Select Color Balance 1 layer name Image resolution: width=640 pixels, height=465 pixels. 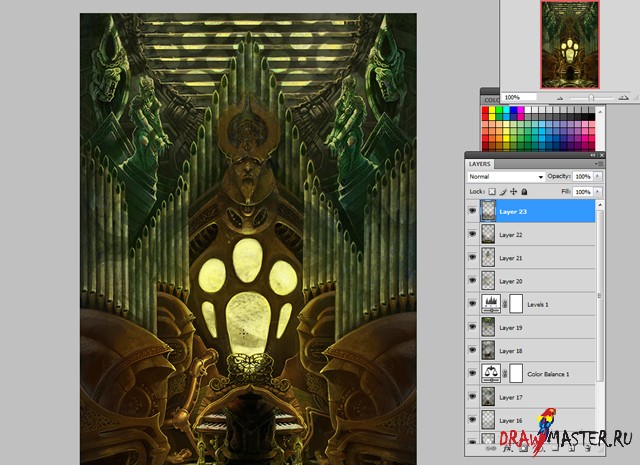[548, 374]
